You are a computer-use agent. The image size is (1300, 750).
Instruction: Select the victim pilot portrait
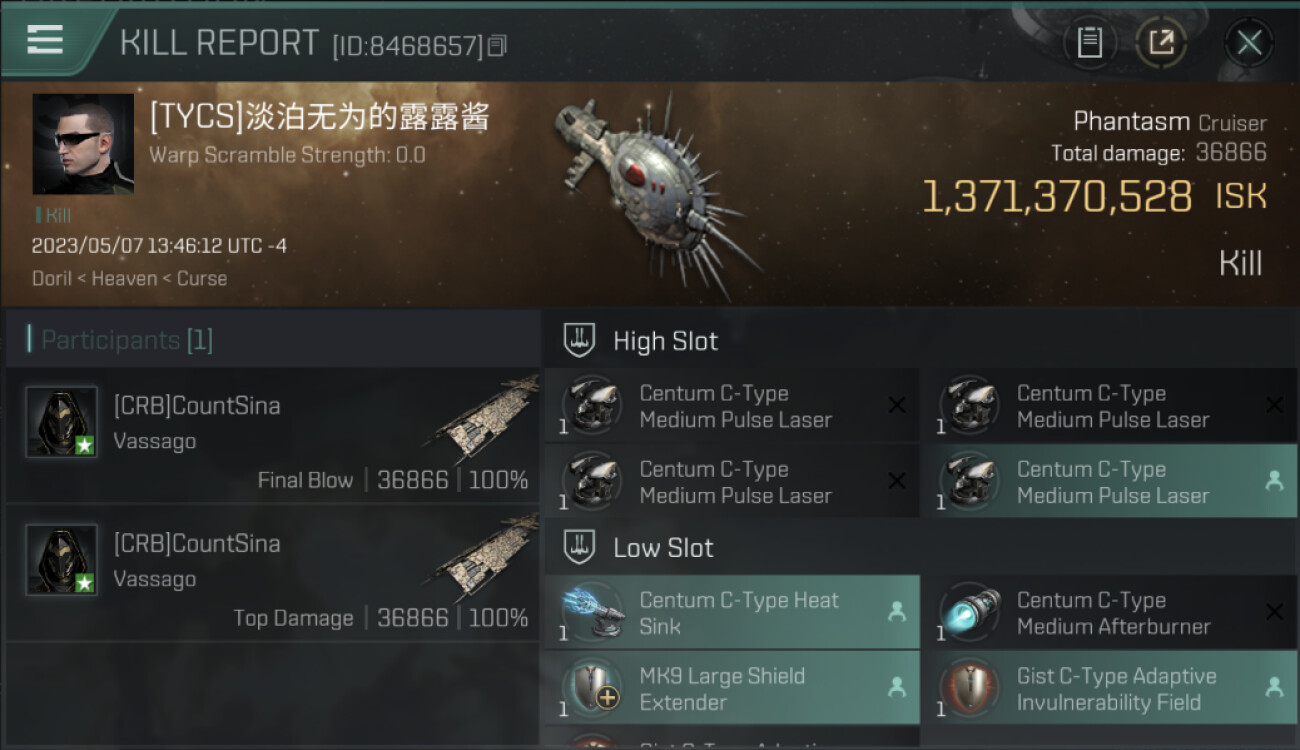[x=83, y=144]
